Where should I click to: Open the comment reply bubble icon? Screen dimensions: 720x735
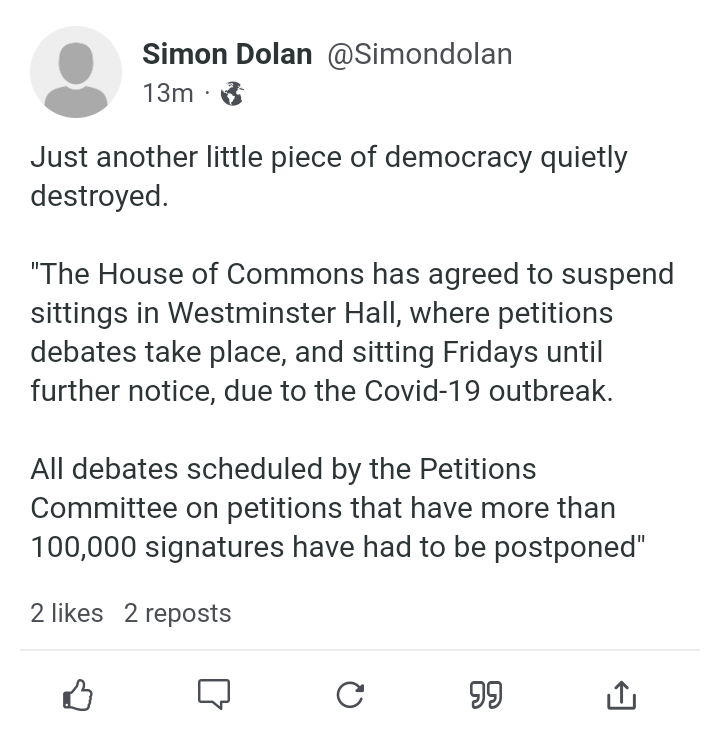point(214,694)
